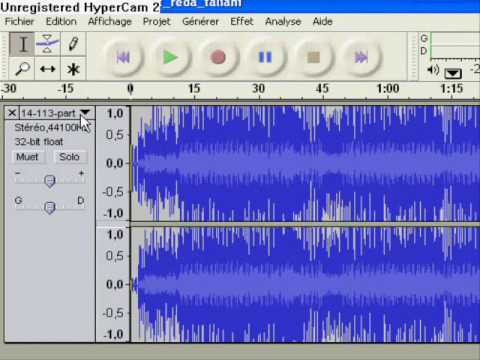The image size is (480, 360).
Task: Click the upper channel waveform
Action: 305,163
